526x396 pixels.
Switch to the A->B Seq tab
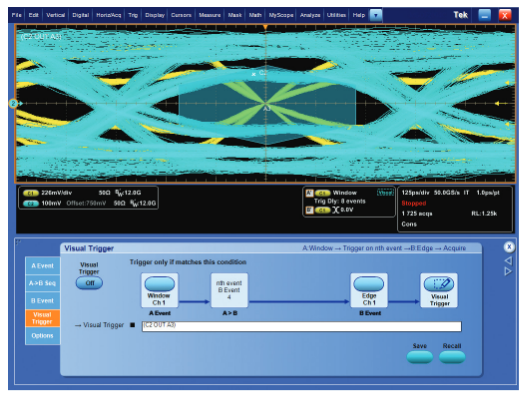pos(43,283)
